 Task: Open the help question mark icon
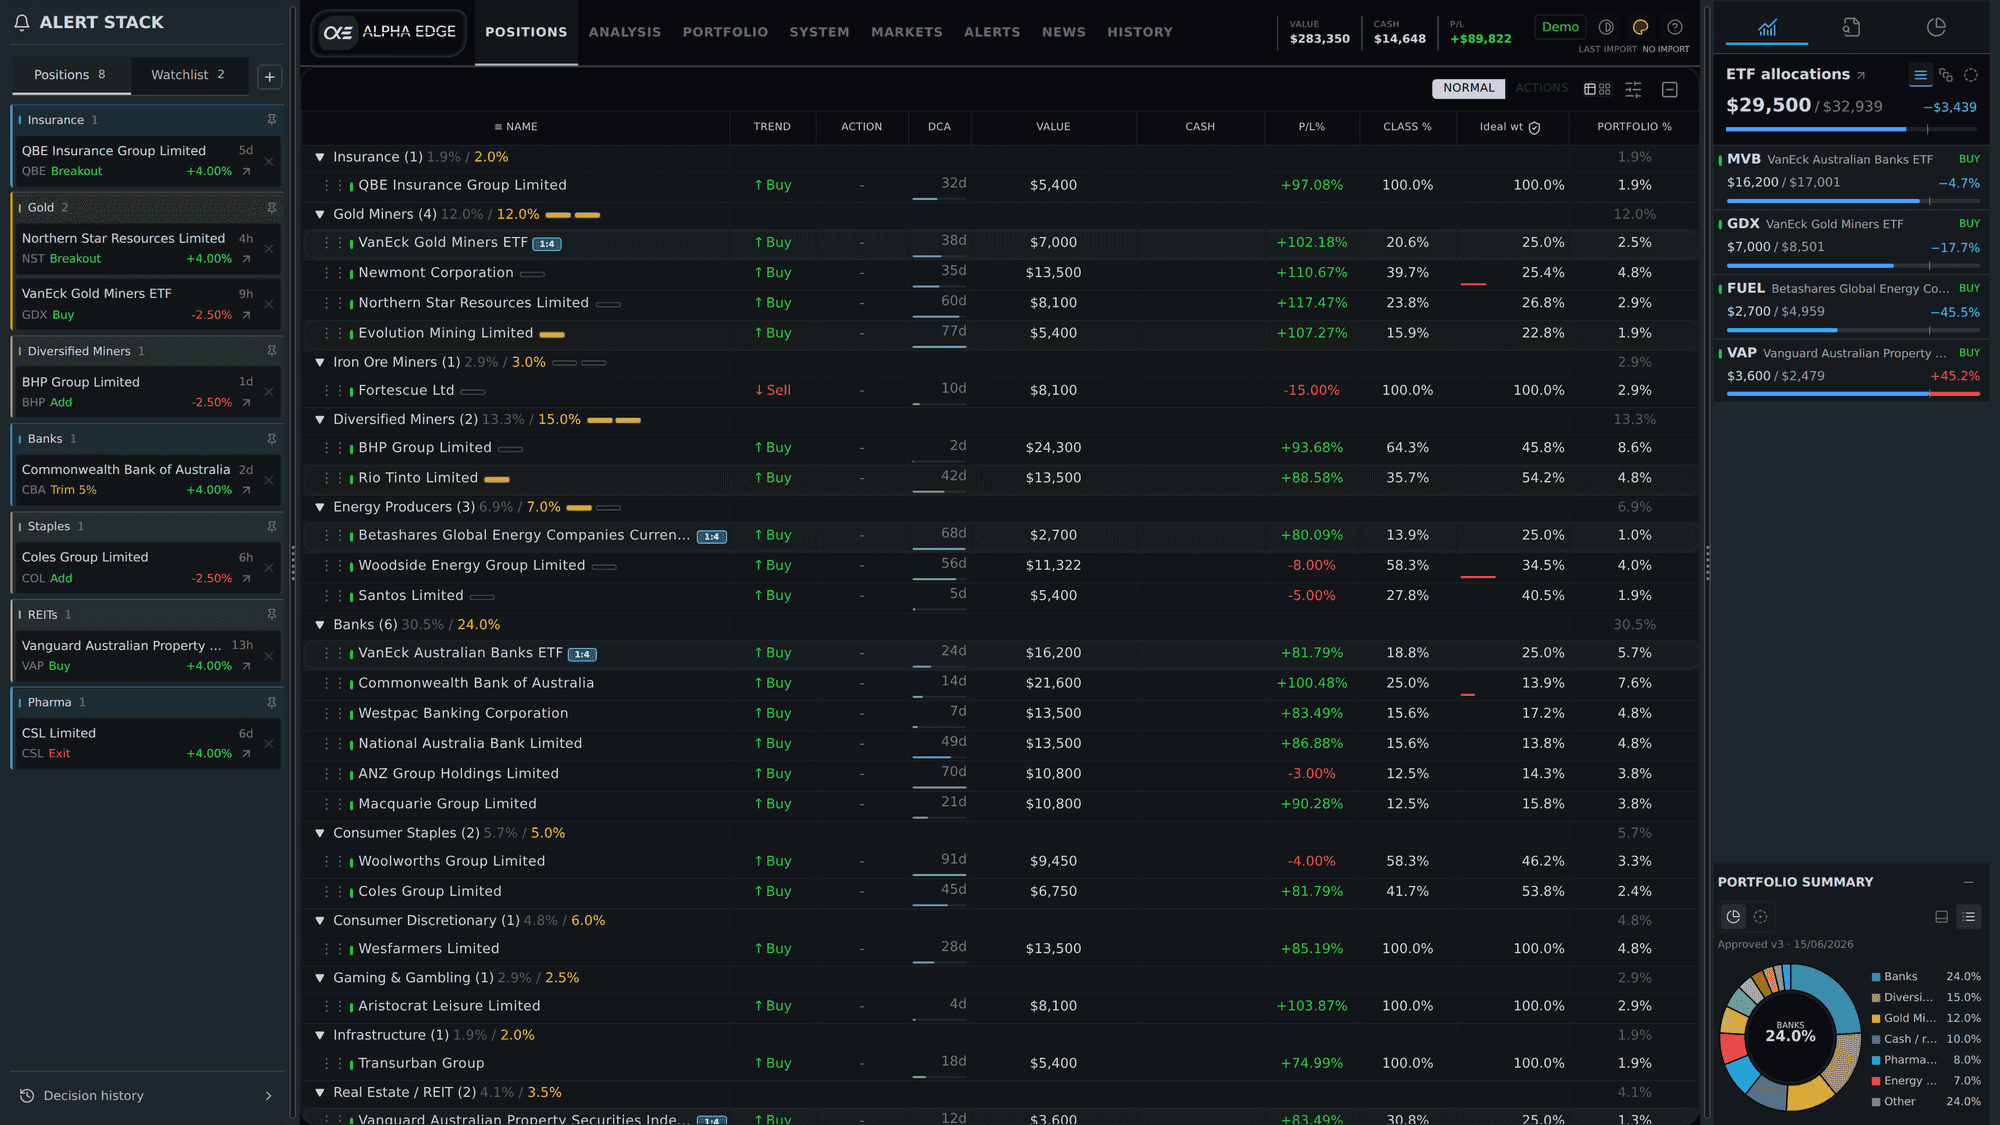click(x=1675, y=27)
